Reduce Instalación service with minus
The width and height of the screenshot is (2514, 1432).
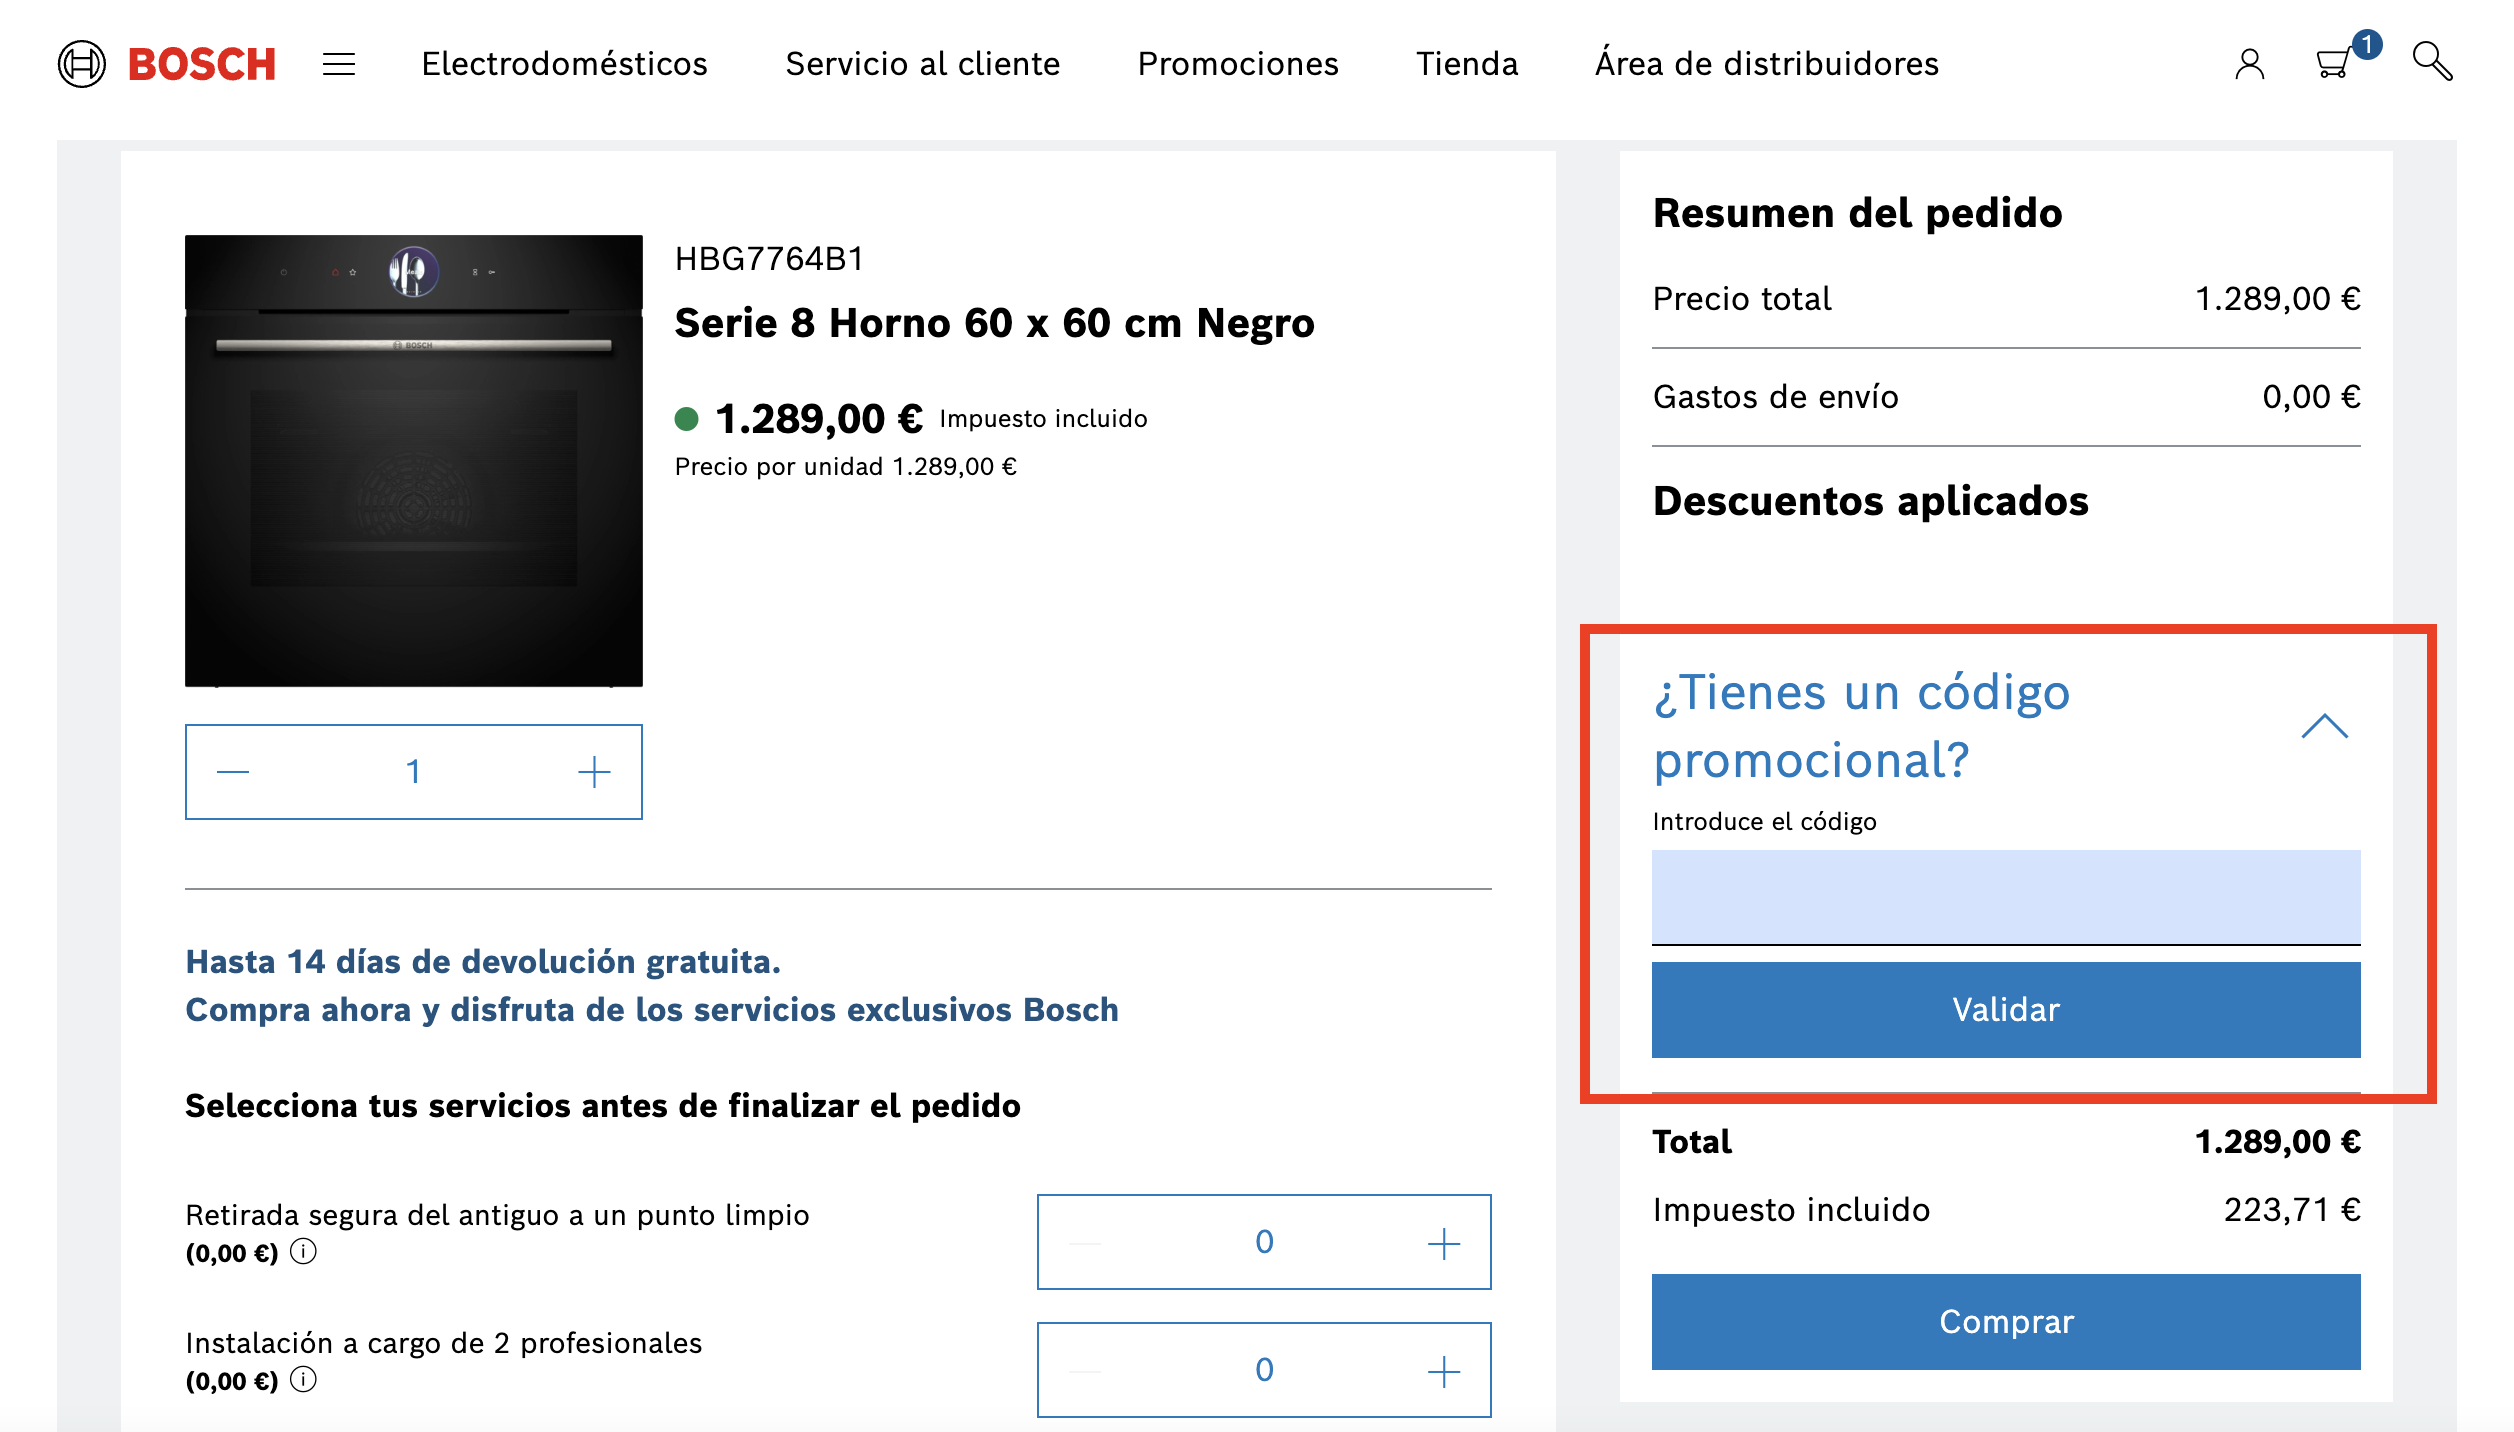(1085, 1371)
